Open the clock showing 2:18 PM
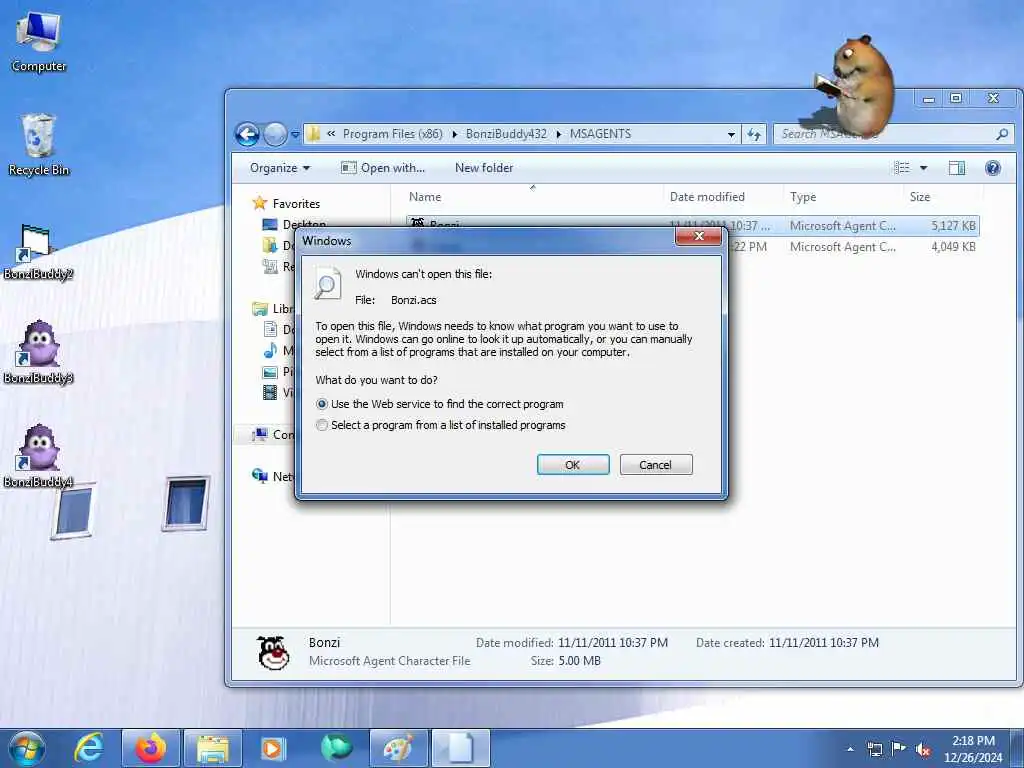The width and height of the screenshot is (1024, 768). point(973,748)
